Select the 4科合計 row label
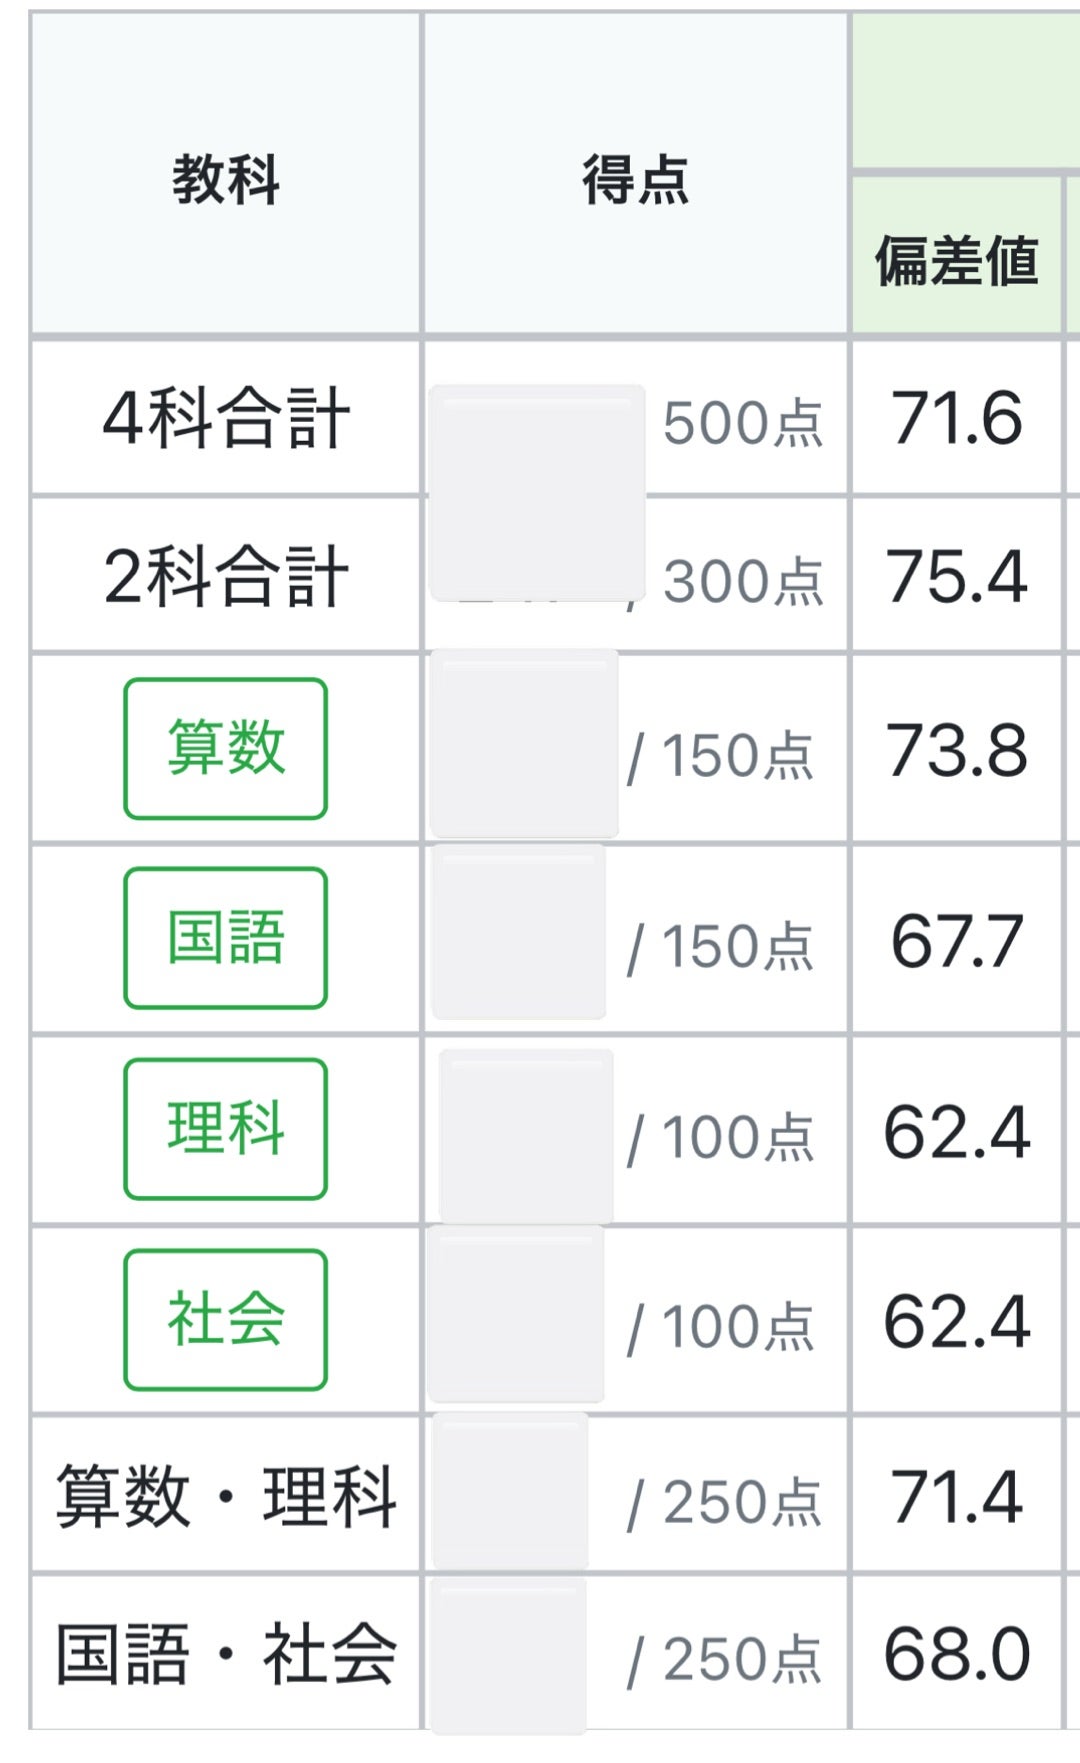Viewport: 1080px width, 1763px height. (x=226, y=418)
